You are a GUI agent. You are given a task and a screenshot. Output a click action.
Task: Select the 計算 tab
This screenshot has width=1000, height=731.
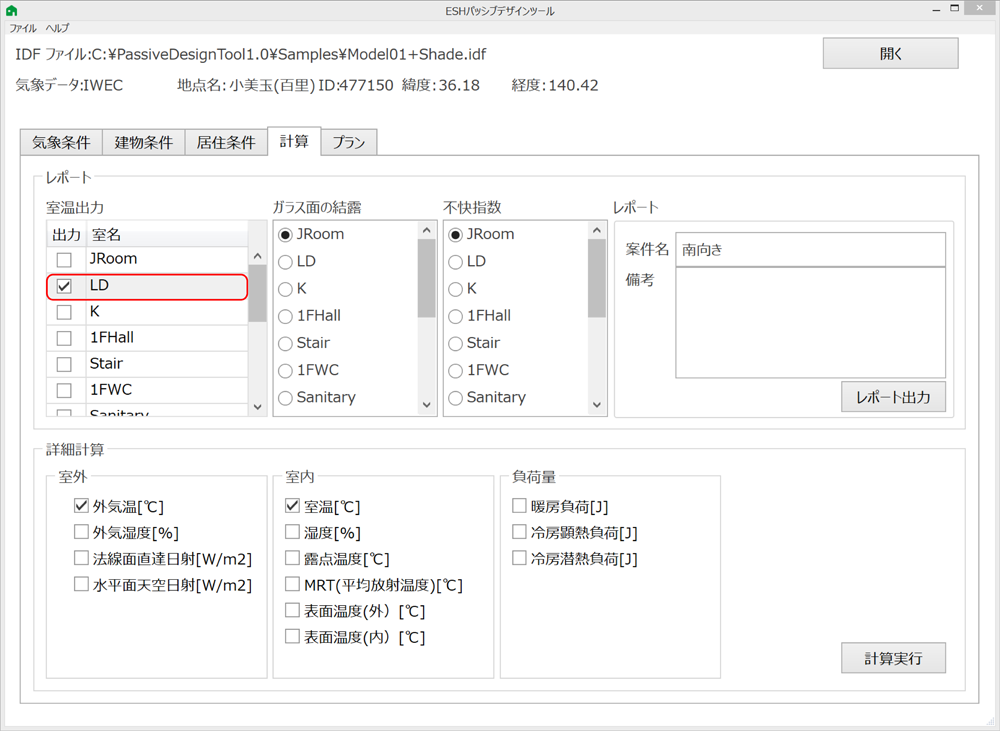pyautogui.click(x=294, y=141)
